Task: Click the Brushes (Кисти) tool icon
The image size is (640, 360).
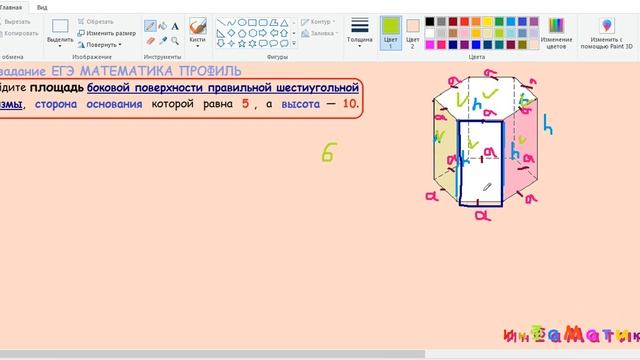Action: pyautogui.click(x=198, y=26)
